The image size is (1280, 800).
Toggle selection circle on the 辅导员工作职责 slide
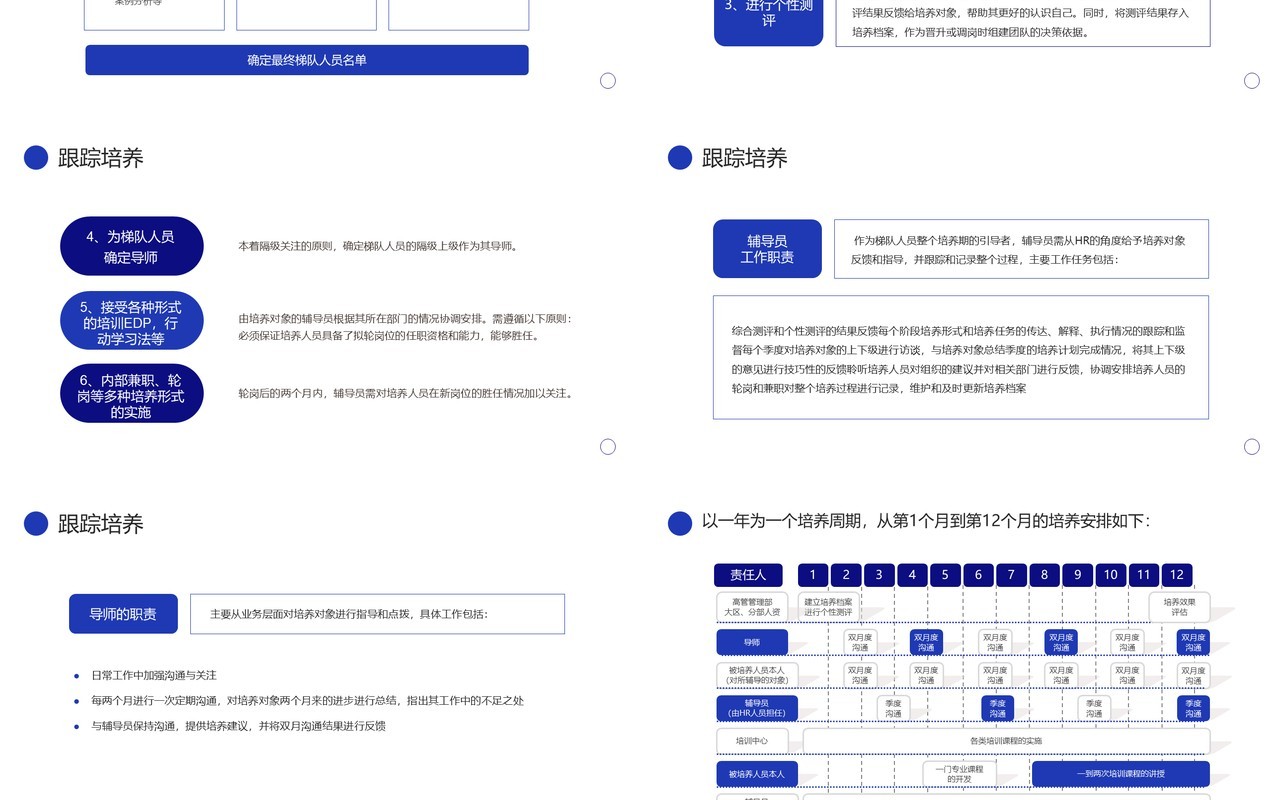click(x=1252, y=447)
